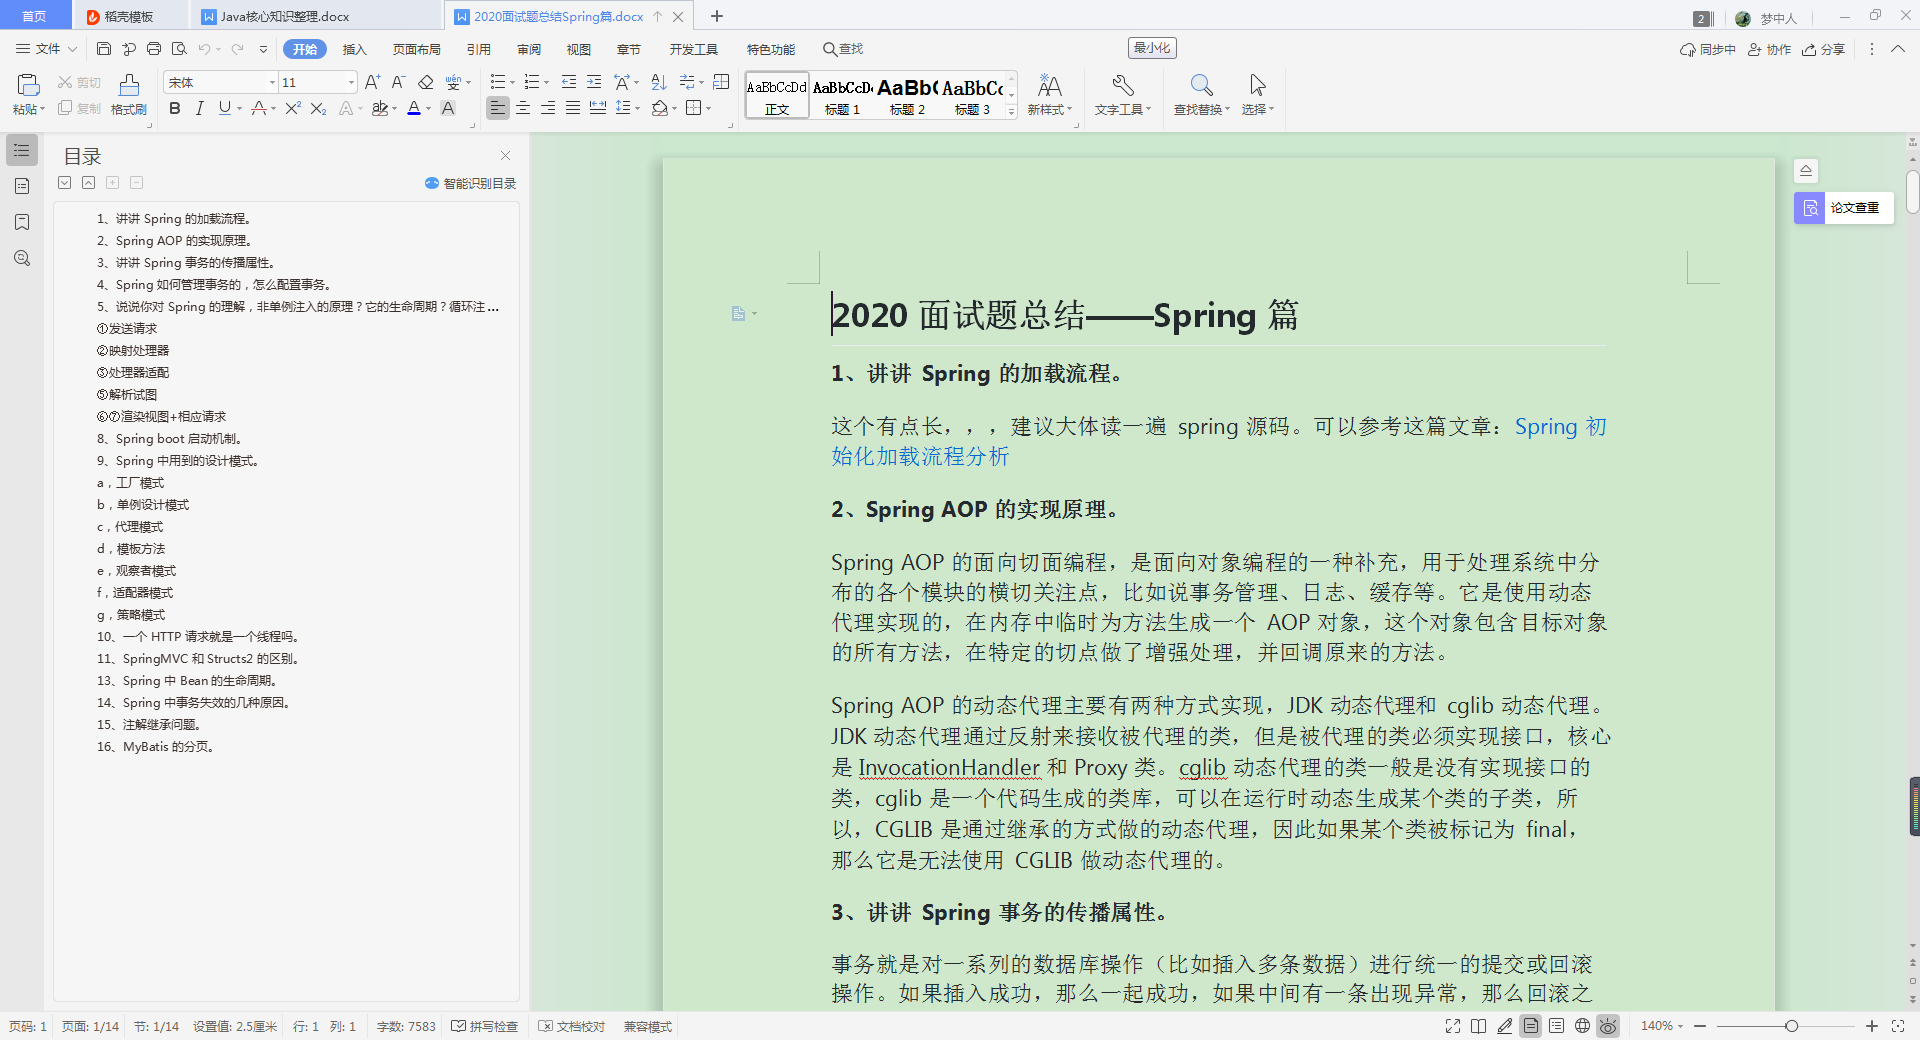Click the zoom slider handle
Viewport: 1920px width, 1040px height.
[1791, 1026]
